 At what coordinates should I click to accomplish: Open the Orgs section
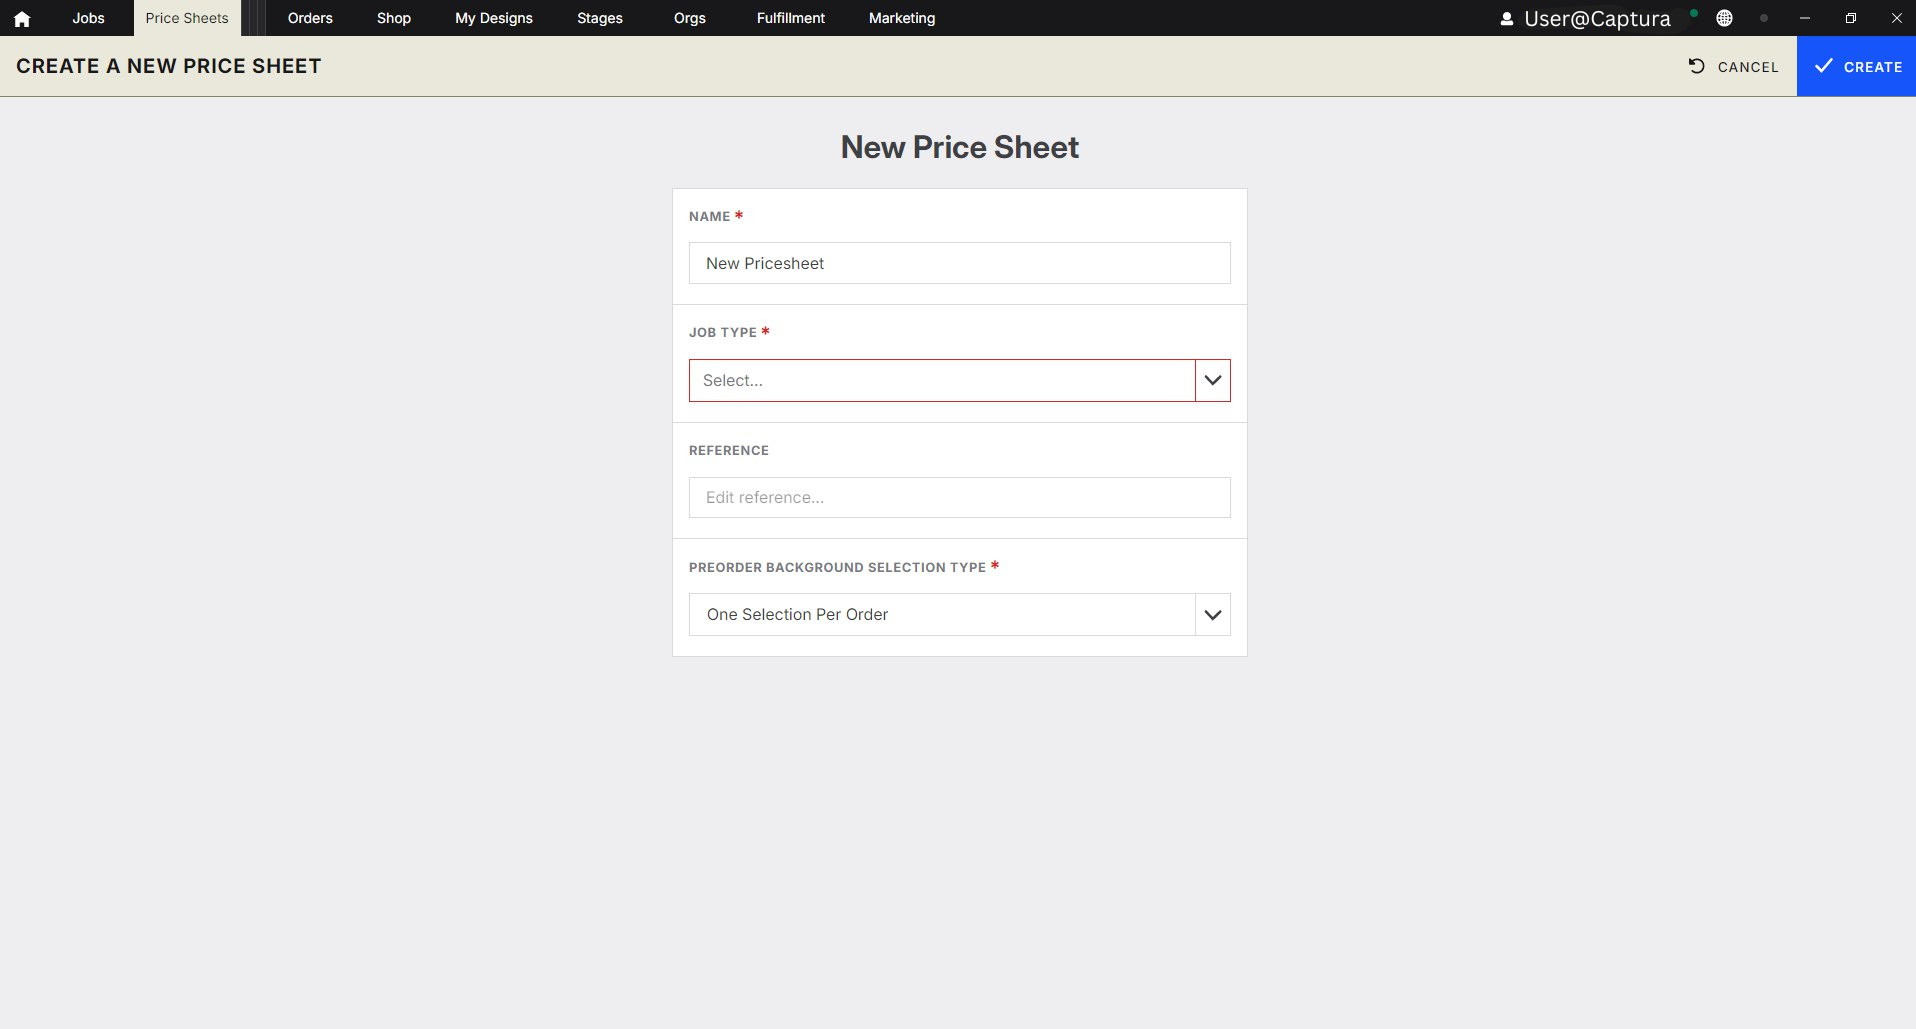[x=690, y=18]
